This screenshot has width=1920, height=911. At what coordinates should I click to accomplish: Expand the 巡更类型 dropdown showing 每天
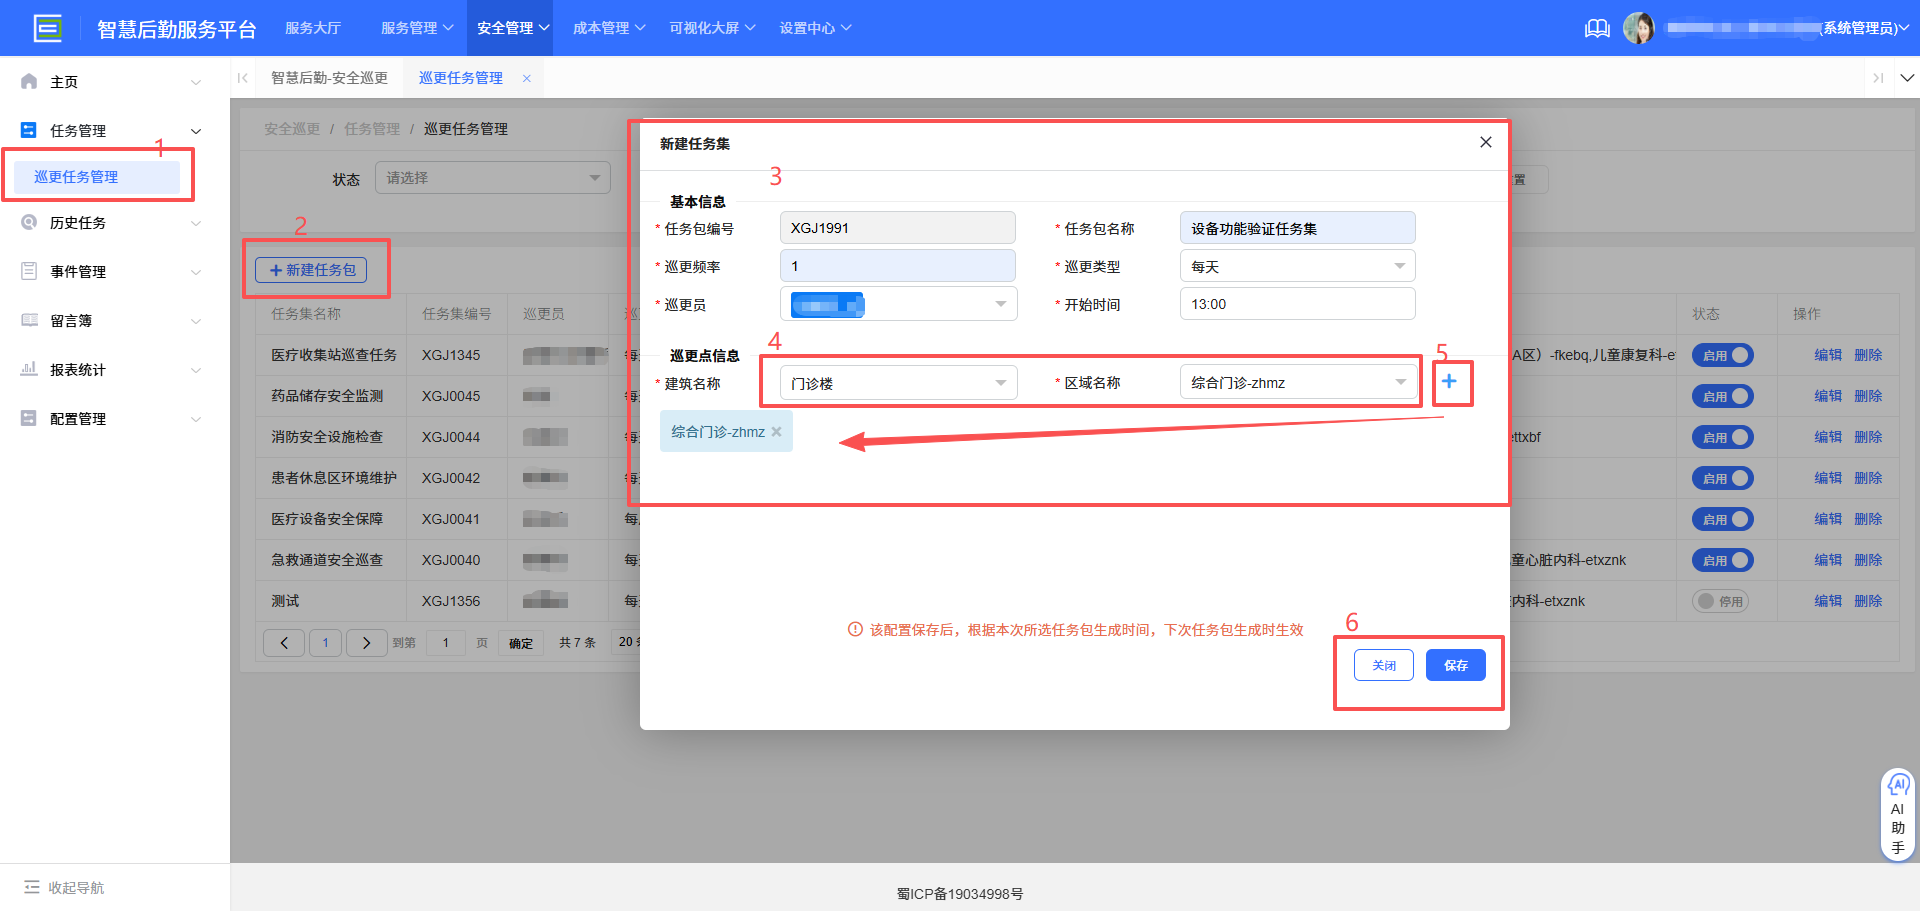click(1296, 265)
